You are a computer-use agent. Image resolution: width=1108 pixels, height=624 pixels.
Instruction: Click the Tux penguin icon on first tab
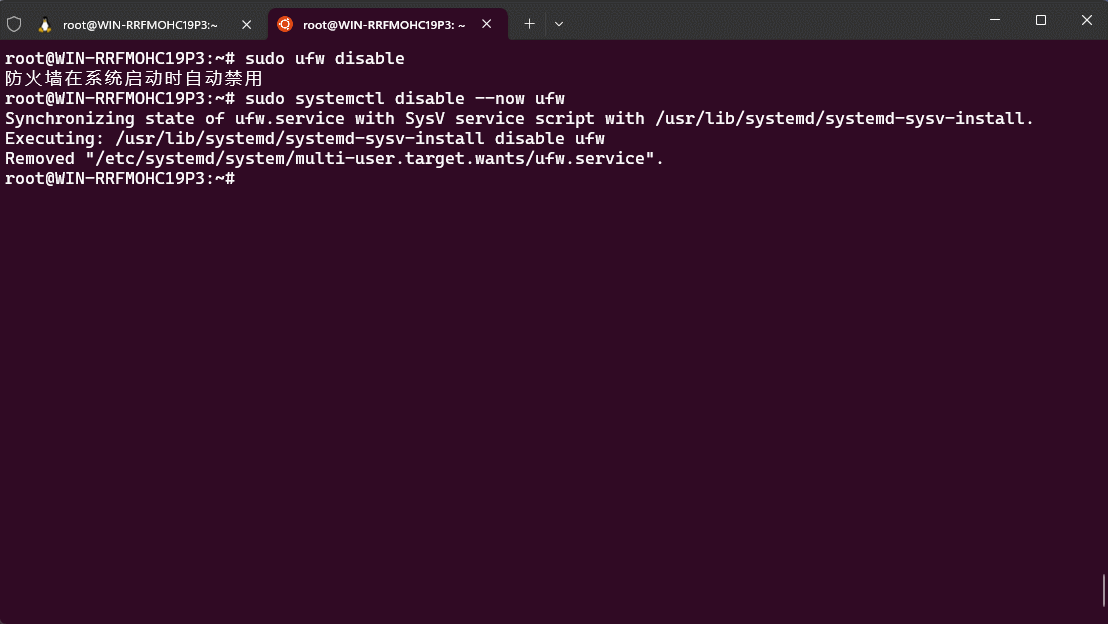(45, 24)
